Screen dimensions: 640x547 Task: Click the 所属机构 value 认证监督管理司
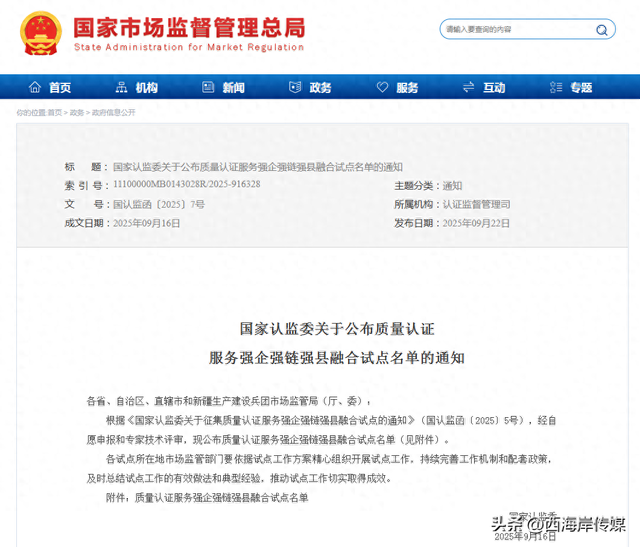tap(477, 204)
